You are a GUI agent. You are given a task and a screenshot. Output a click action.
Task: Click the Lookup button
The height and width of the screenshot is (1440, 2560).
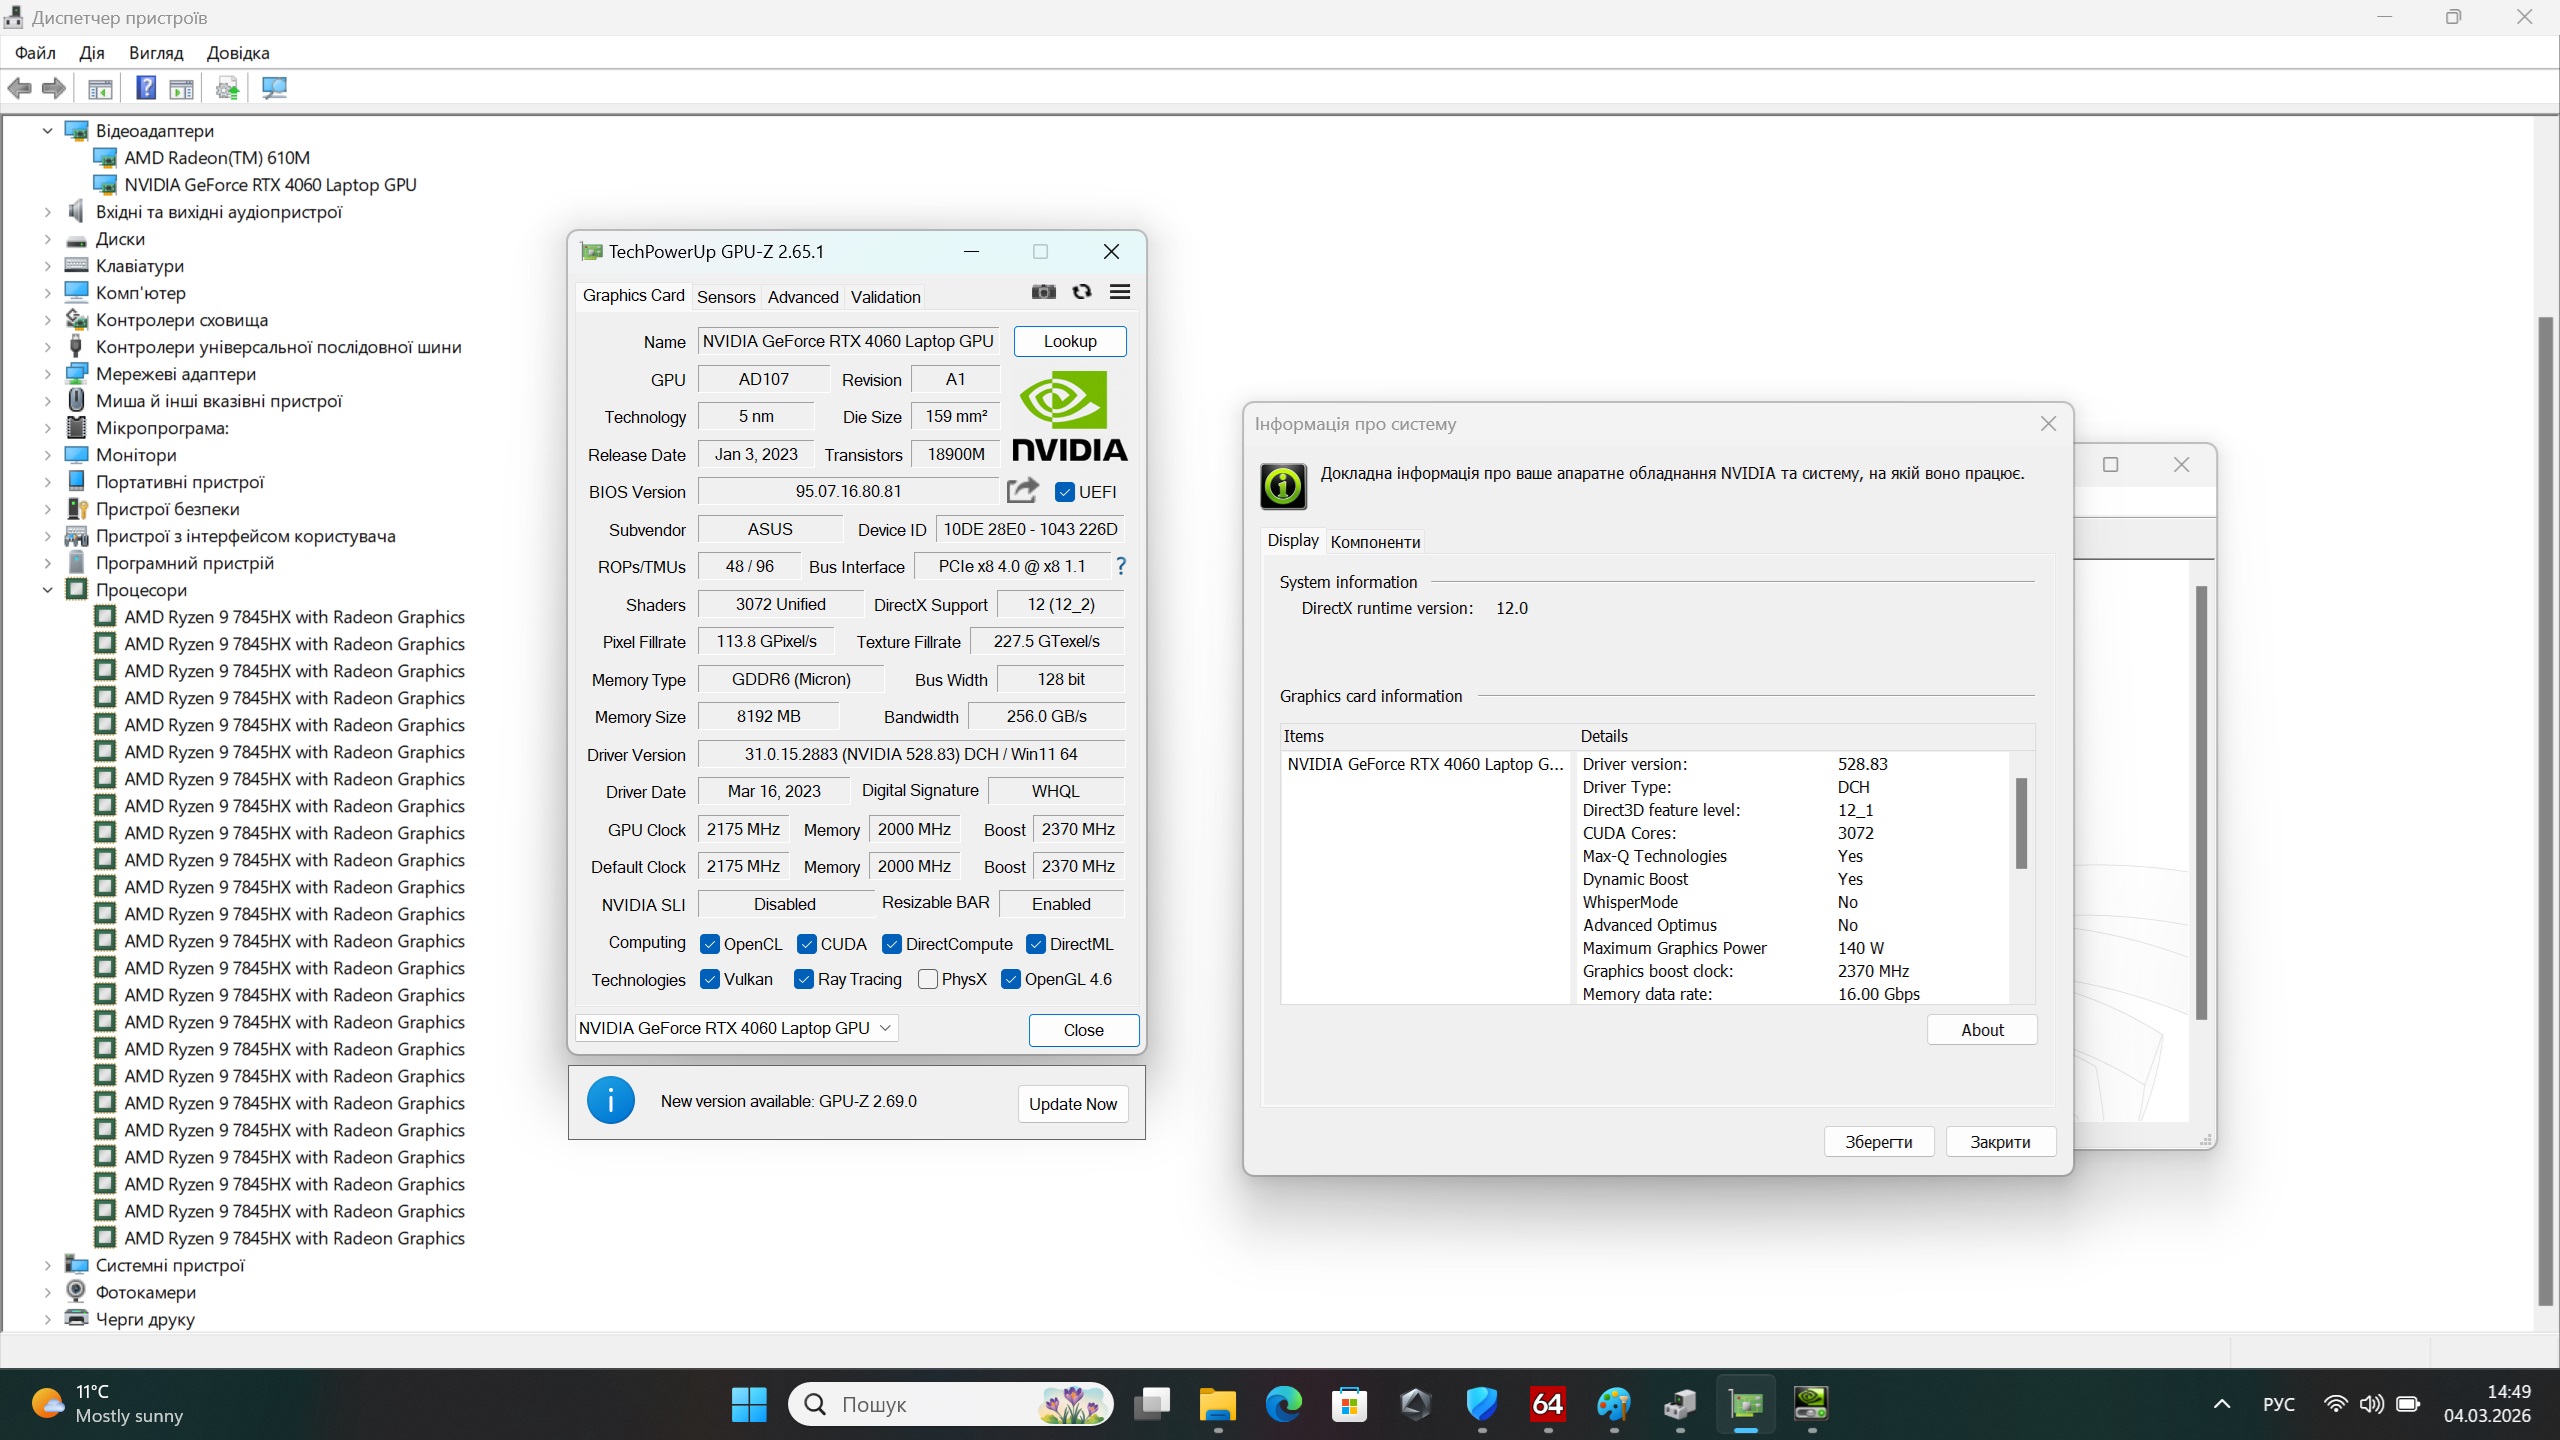pyautogui.click(x=1069, y=341)
